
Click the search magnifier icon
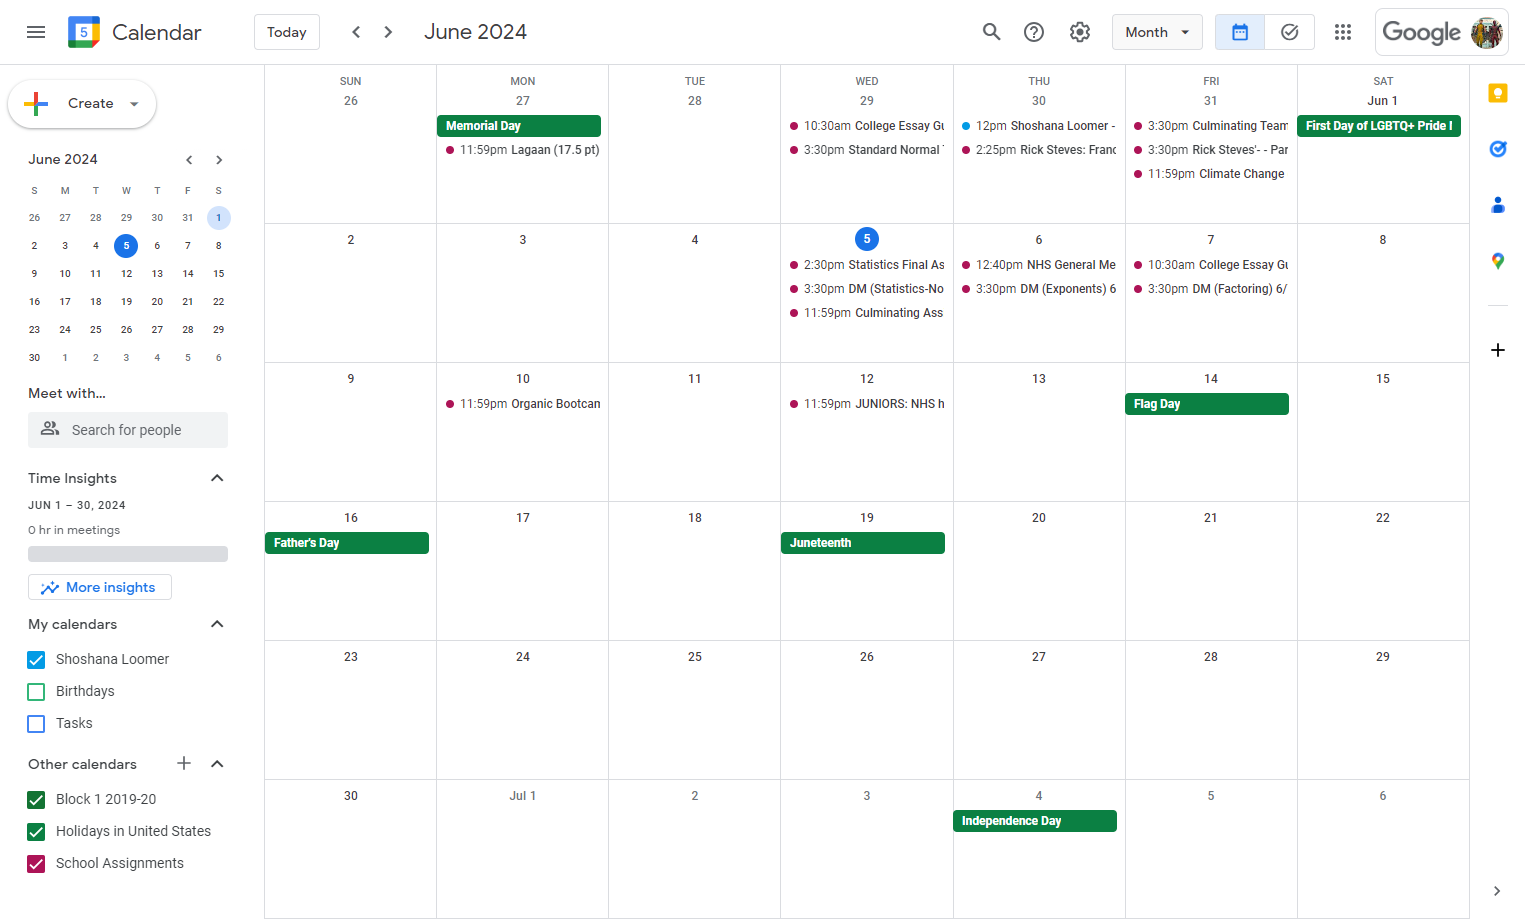991,32
